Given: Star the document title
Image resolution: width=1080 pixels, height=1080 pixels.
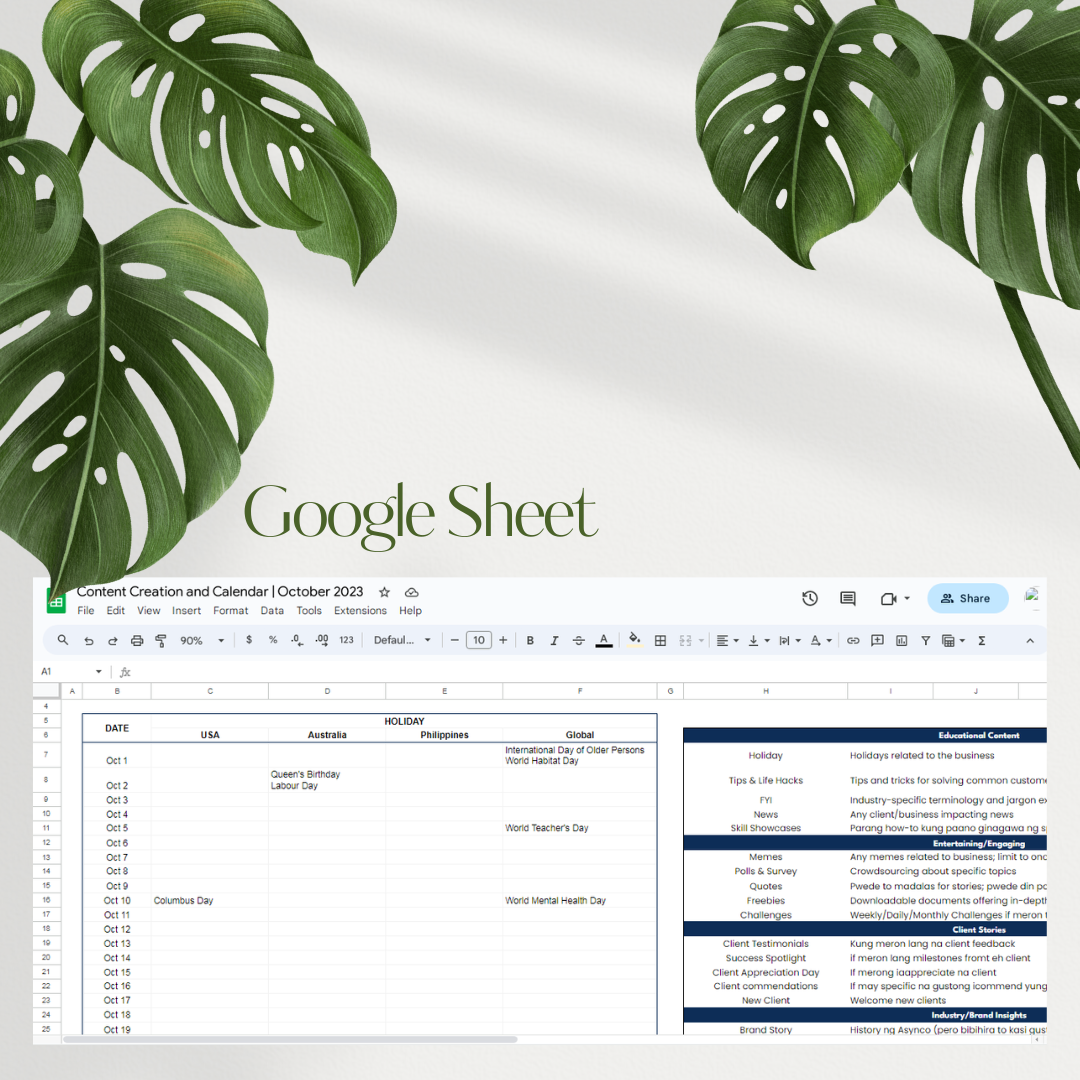Looking at the screenshot, I should point(384,592).
